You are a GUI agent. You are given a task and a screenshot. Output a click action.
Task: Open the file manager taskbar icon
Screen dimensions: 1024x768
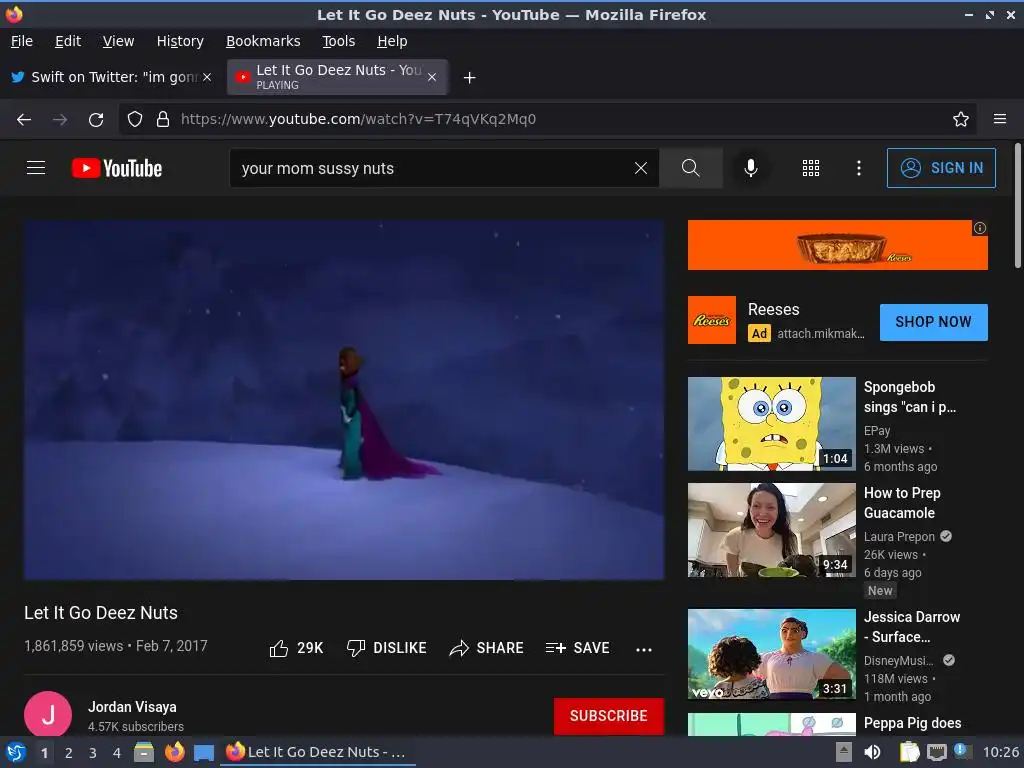[144, 752]
